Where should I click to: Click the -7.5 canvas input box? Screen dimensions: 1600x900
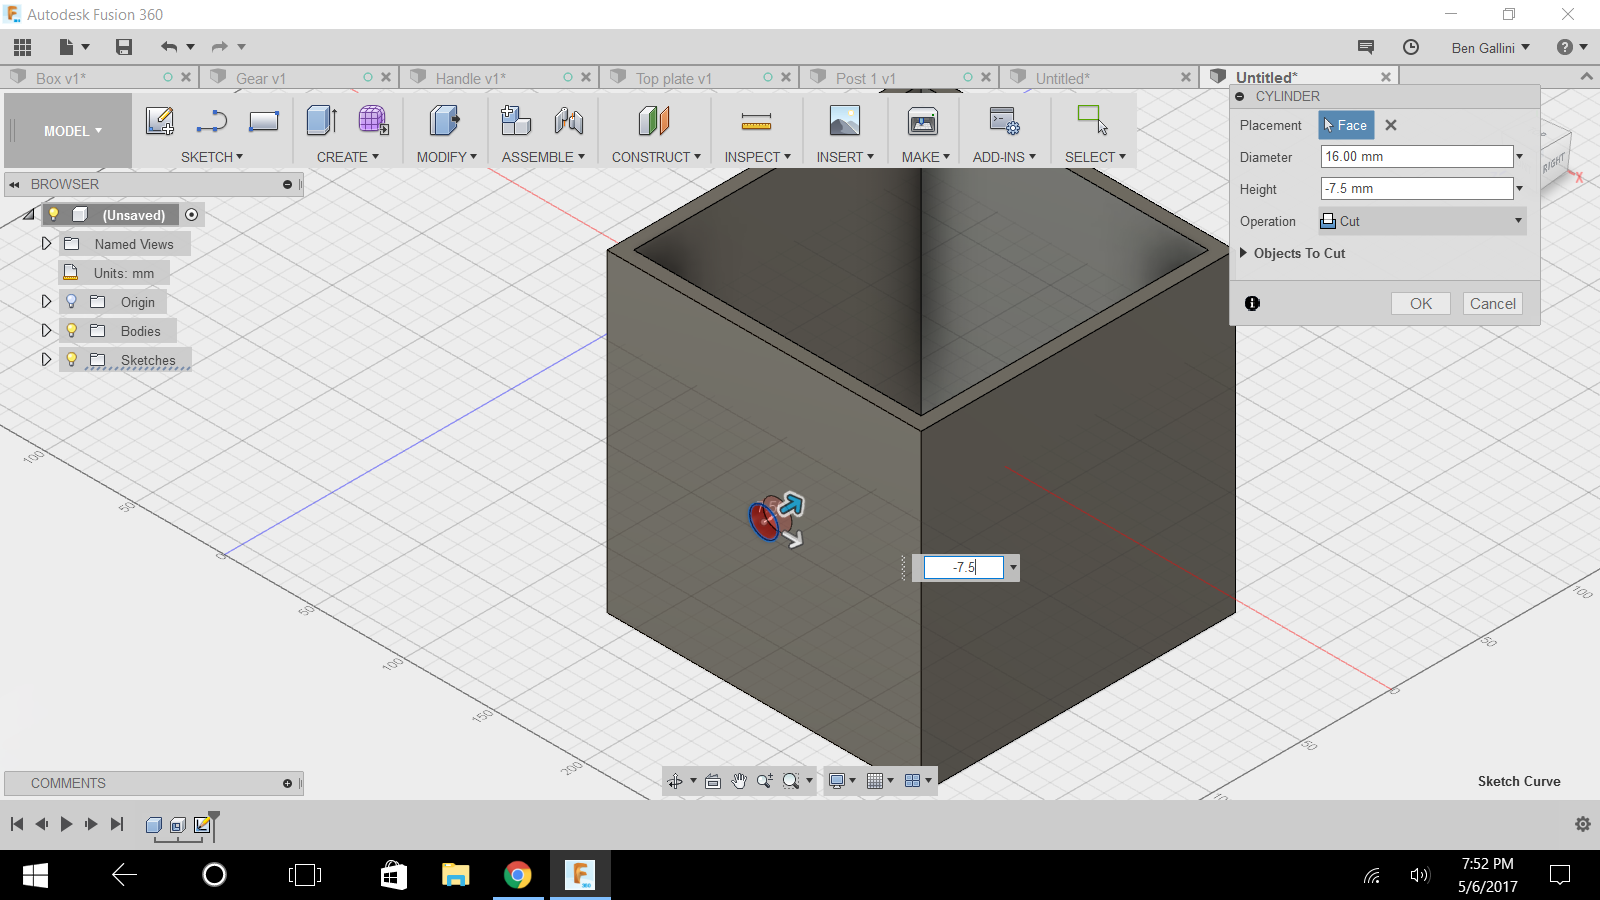coord(963,567)
